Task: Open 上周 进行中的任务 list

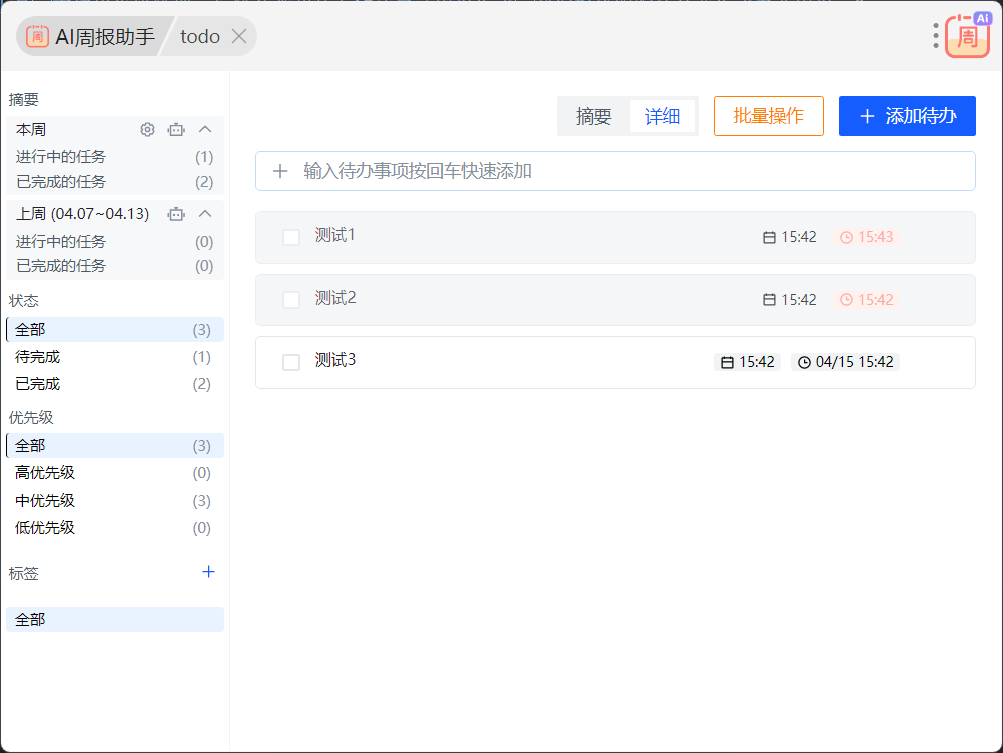Action: [x=115, y=242]
